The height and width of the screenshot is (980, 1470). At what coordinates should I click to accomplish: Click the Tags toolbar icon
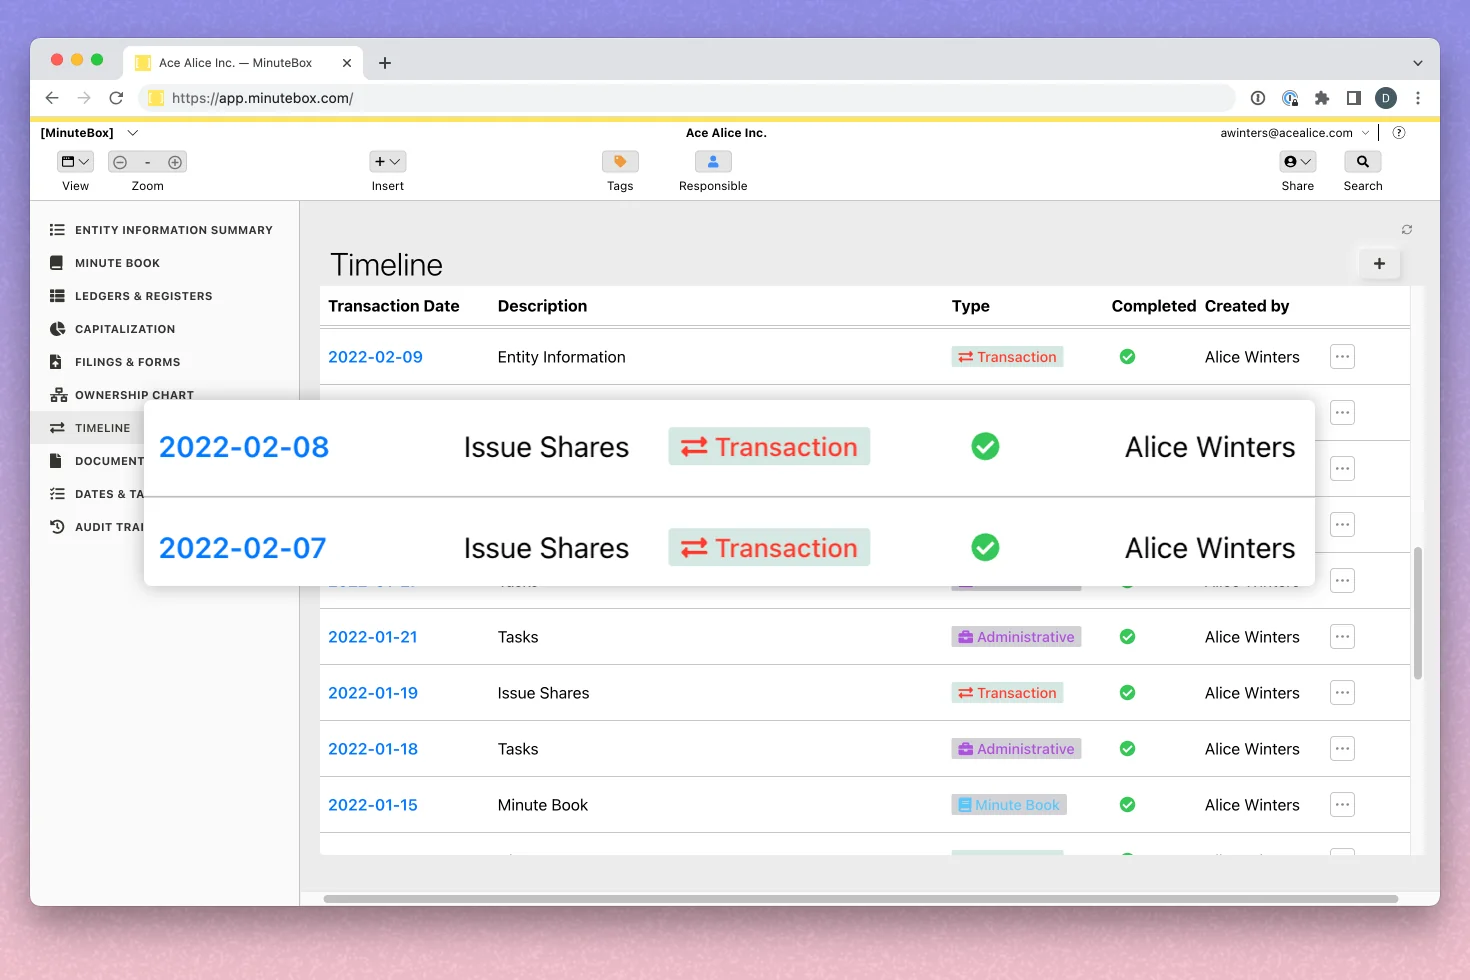pyautogui.click(x=620, y=162)
